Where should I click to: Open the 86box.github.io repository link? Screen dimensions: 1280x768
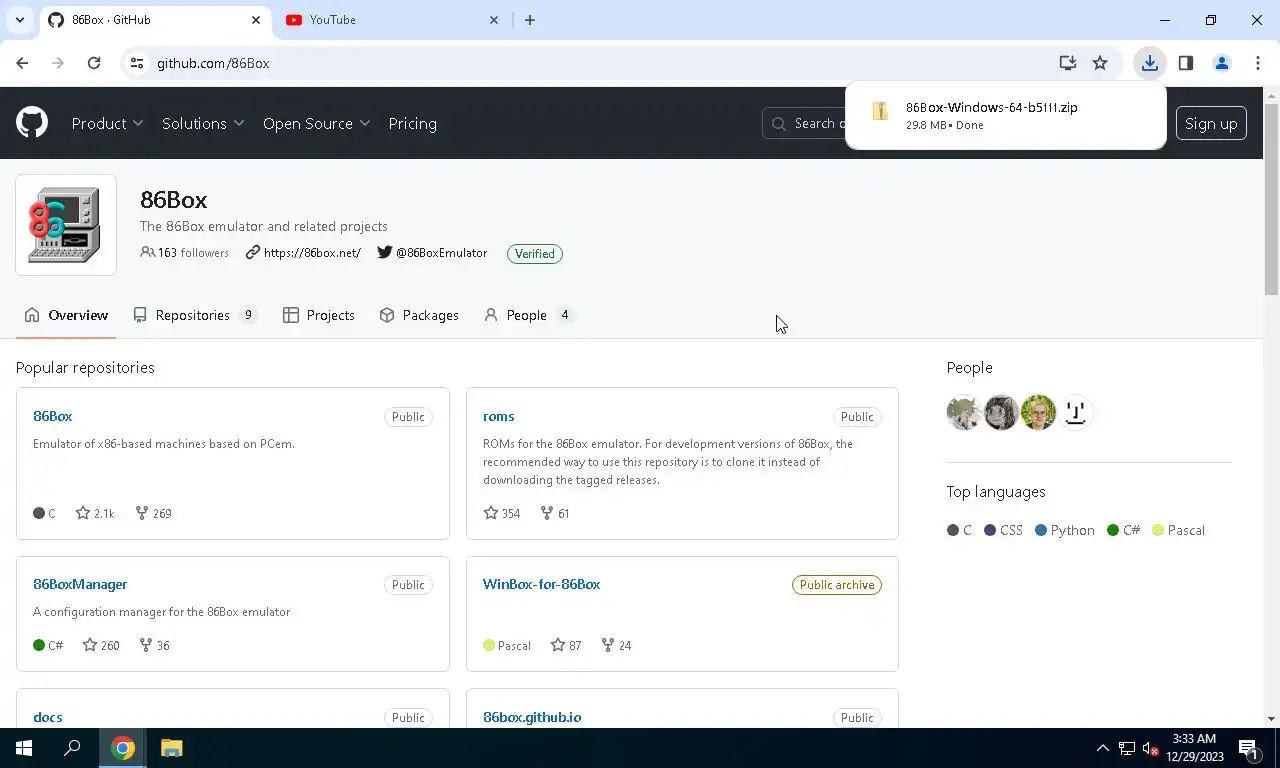pos(532,717)
